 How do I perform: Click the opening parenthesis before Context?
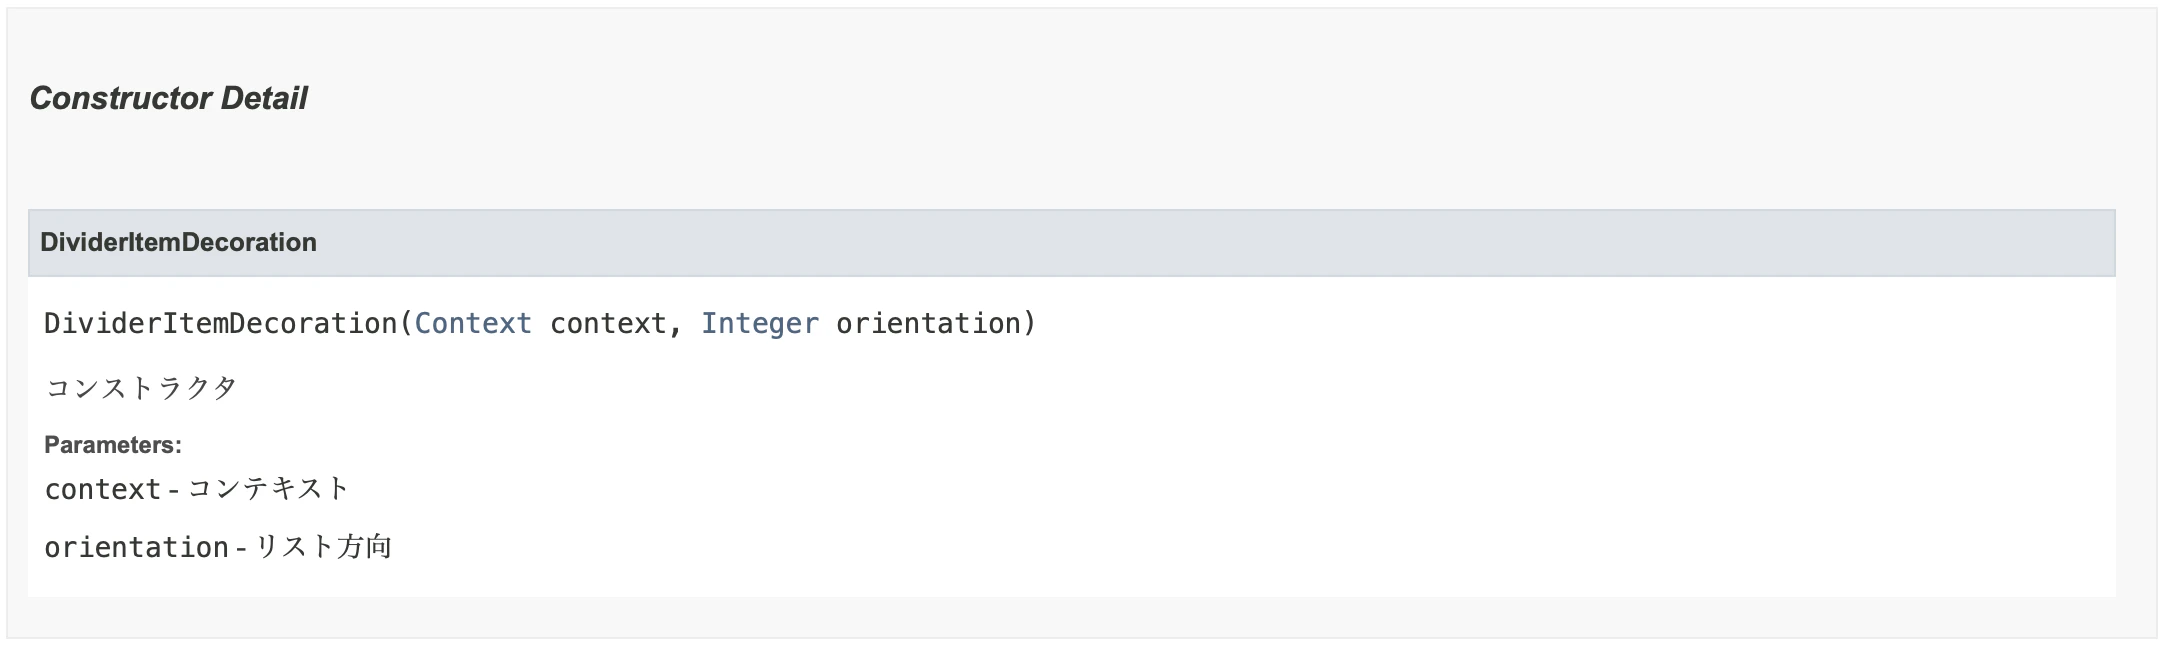pos(406,323)
